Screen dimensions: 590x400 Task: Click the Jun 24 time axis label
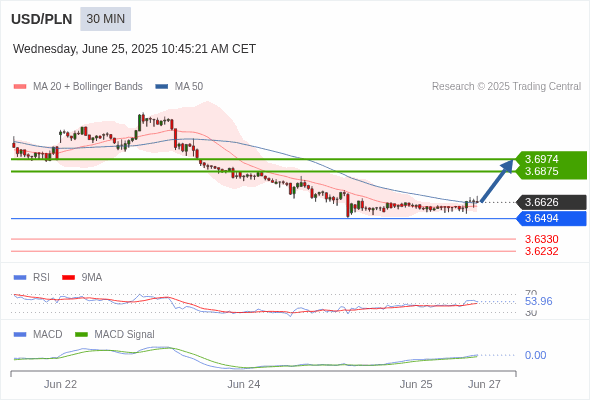tap(243, 384)
